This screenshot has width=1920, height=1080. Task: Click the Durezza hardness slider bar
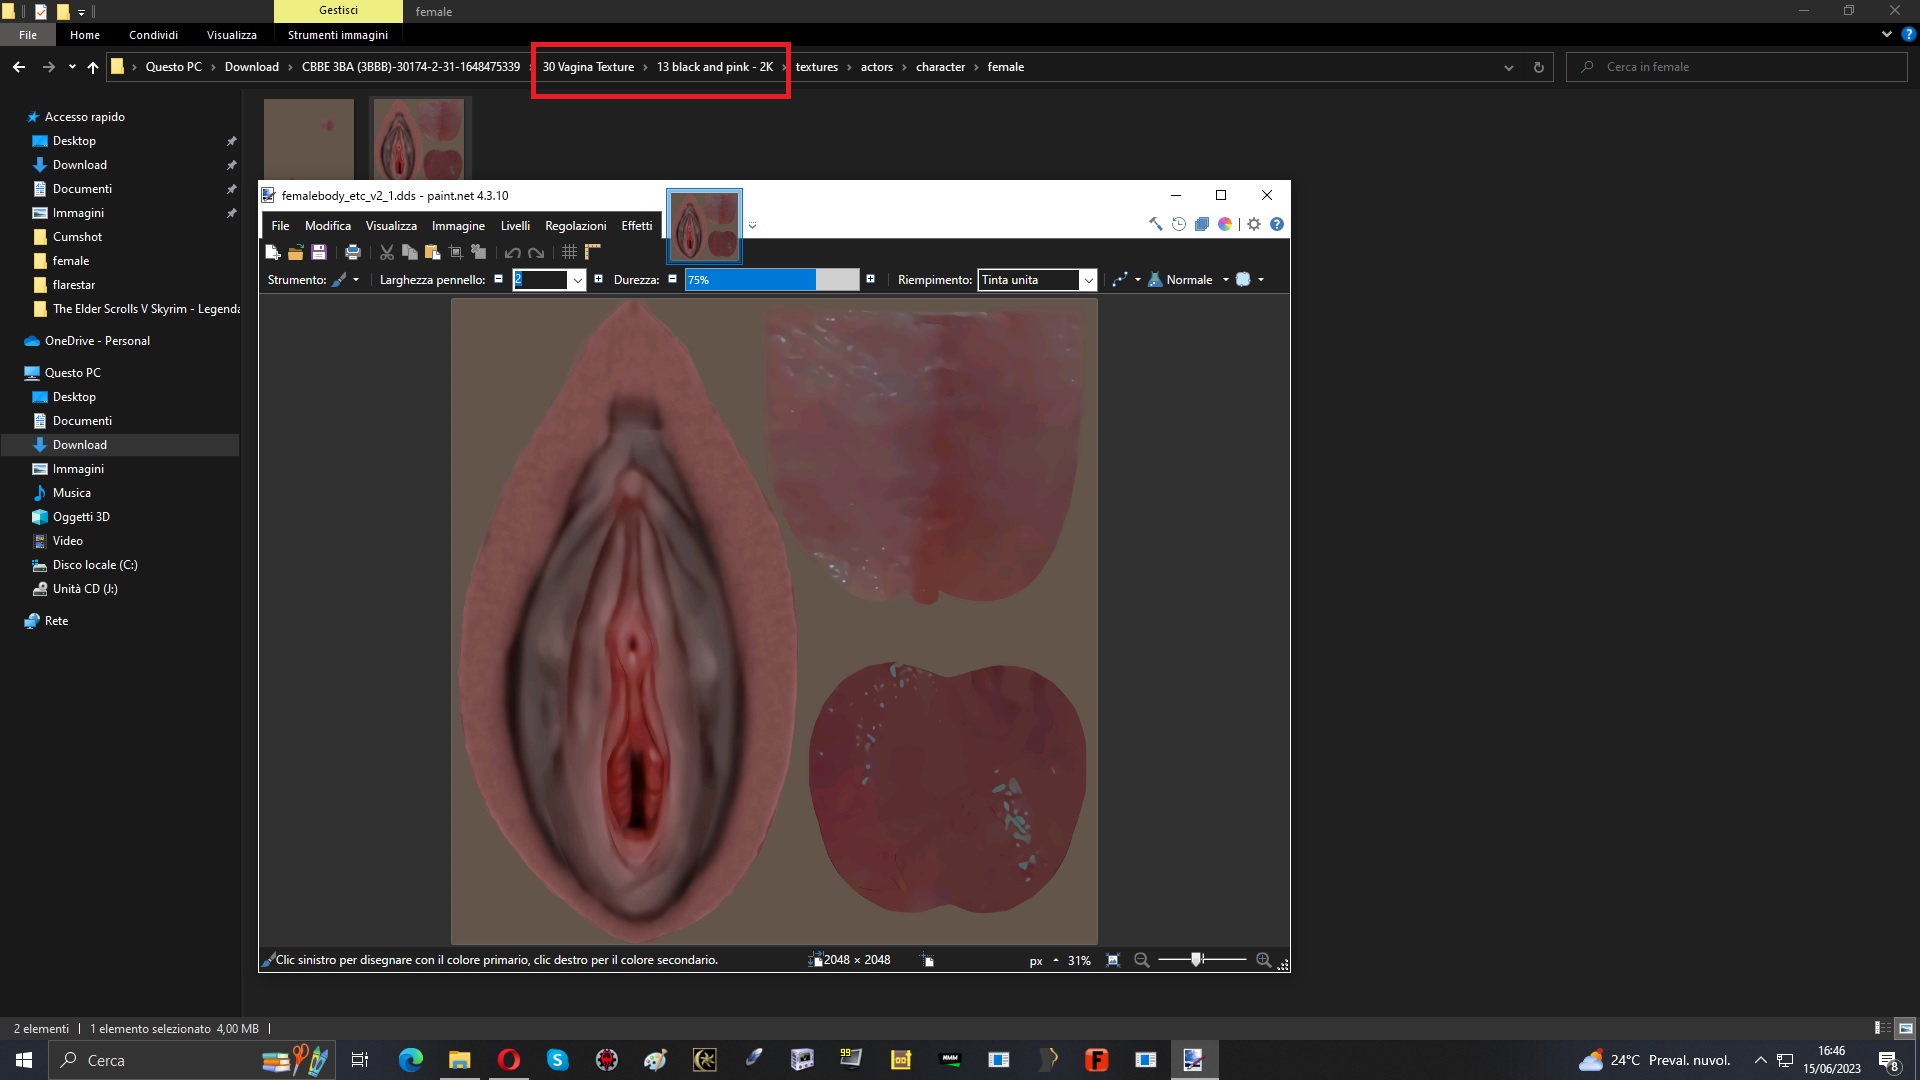click(x=771, y=280)
